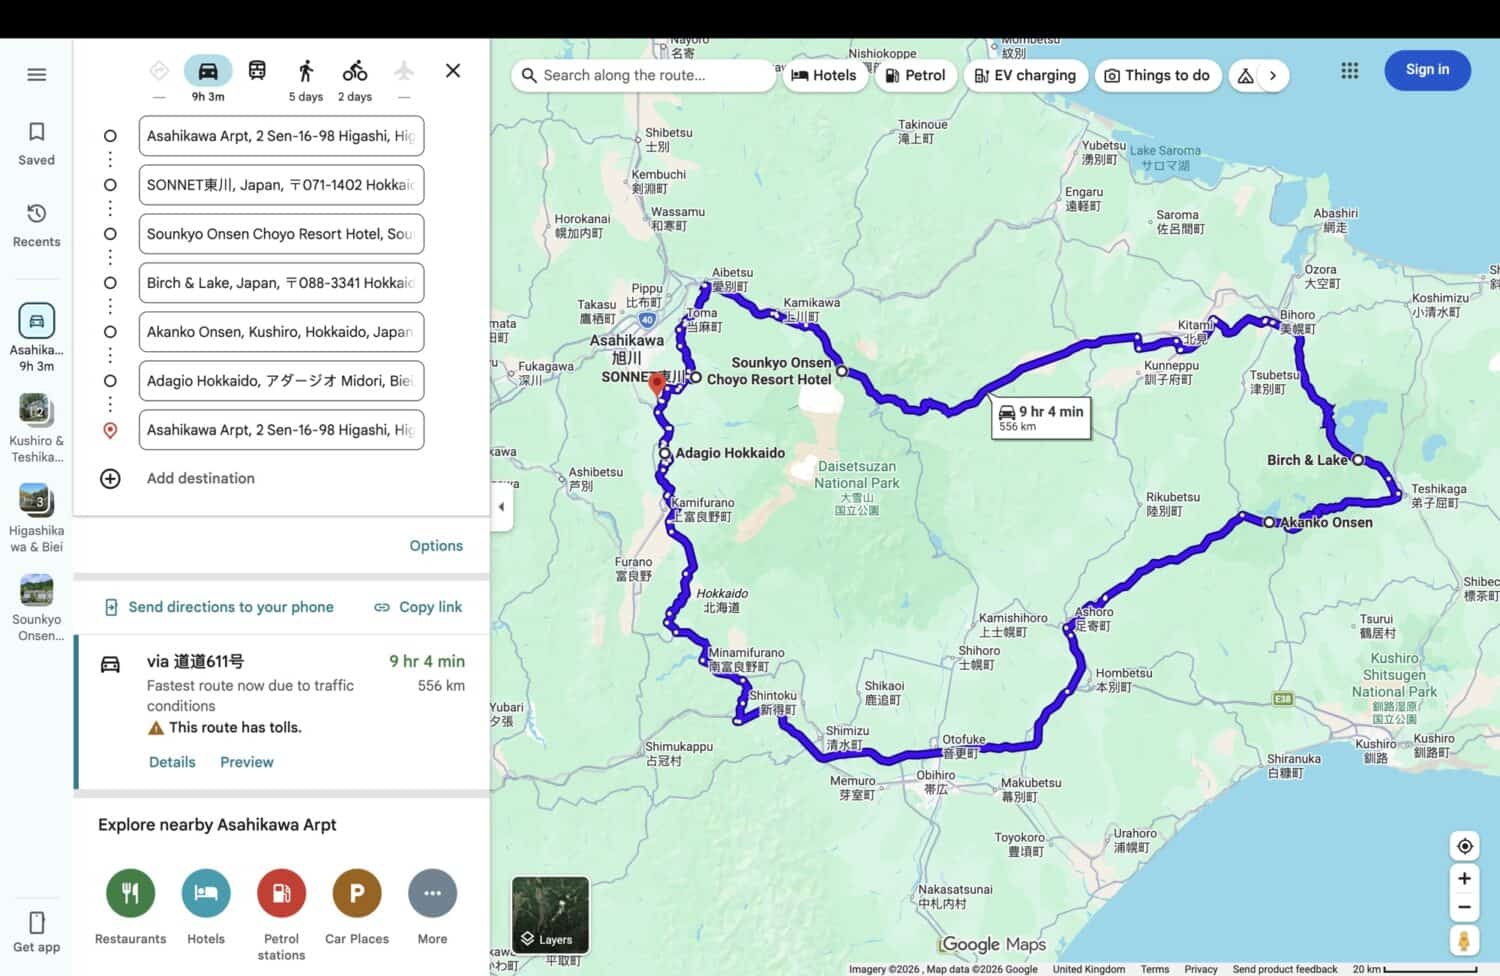Explore nearby Car Places
The image size is (1500, 976).
357,893
